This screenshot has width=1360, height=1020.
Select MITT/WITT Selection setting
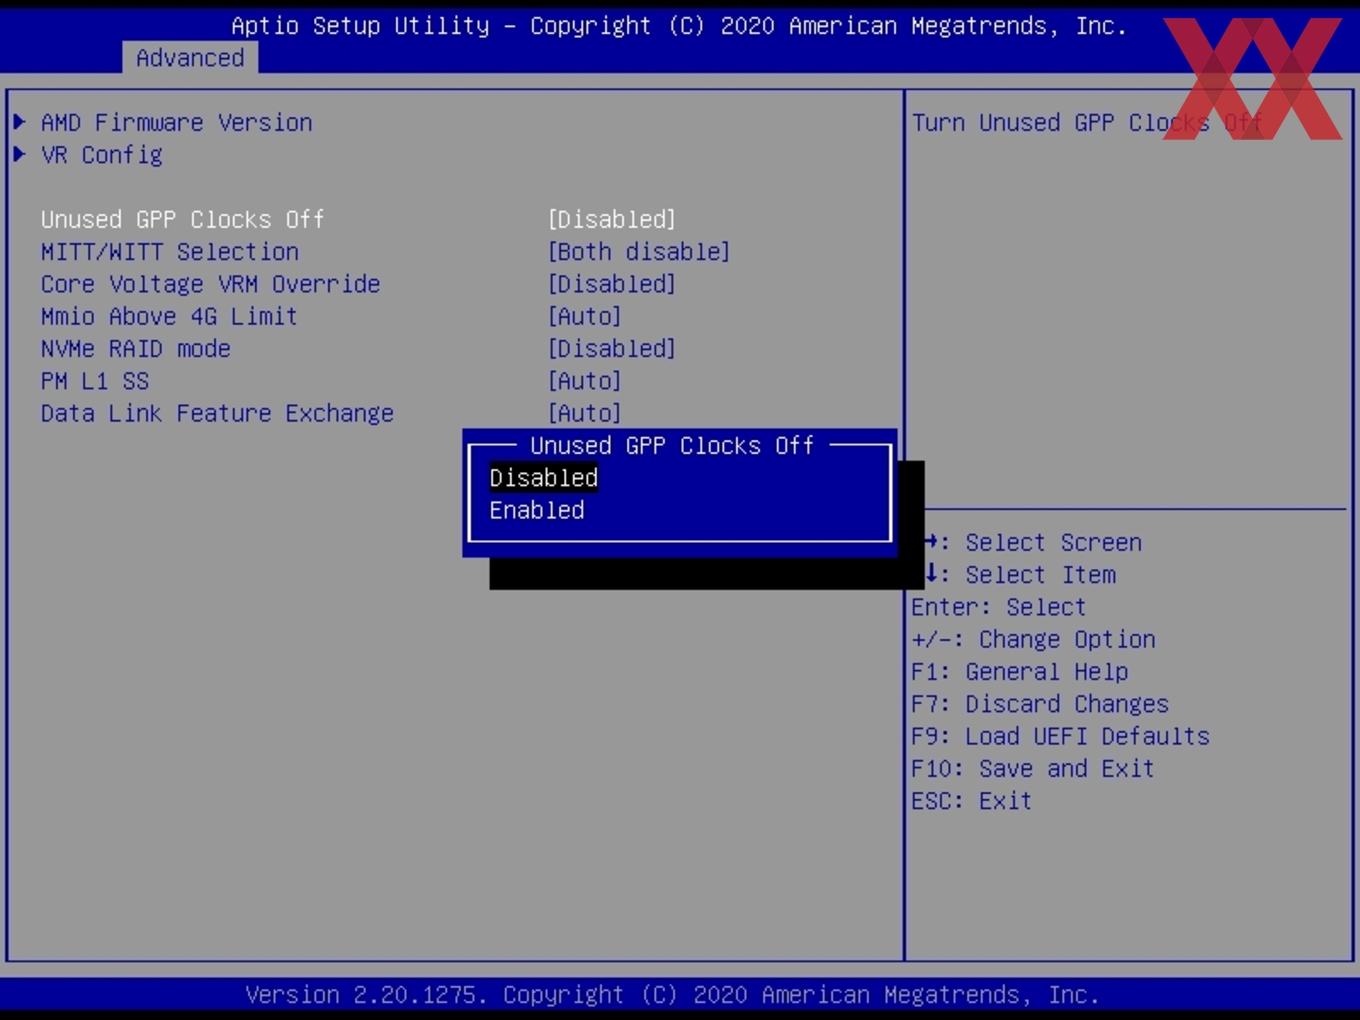pos(170,252)
